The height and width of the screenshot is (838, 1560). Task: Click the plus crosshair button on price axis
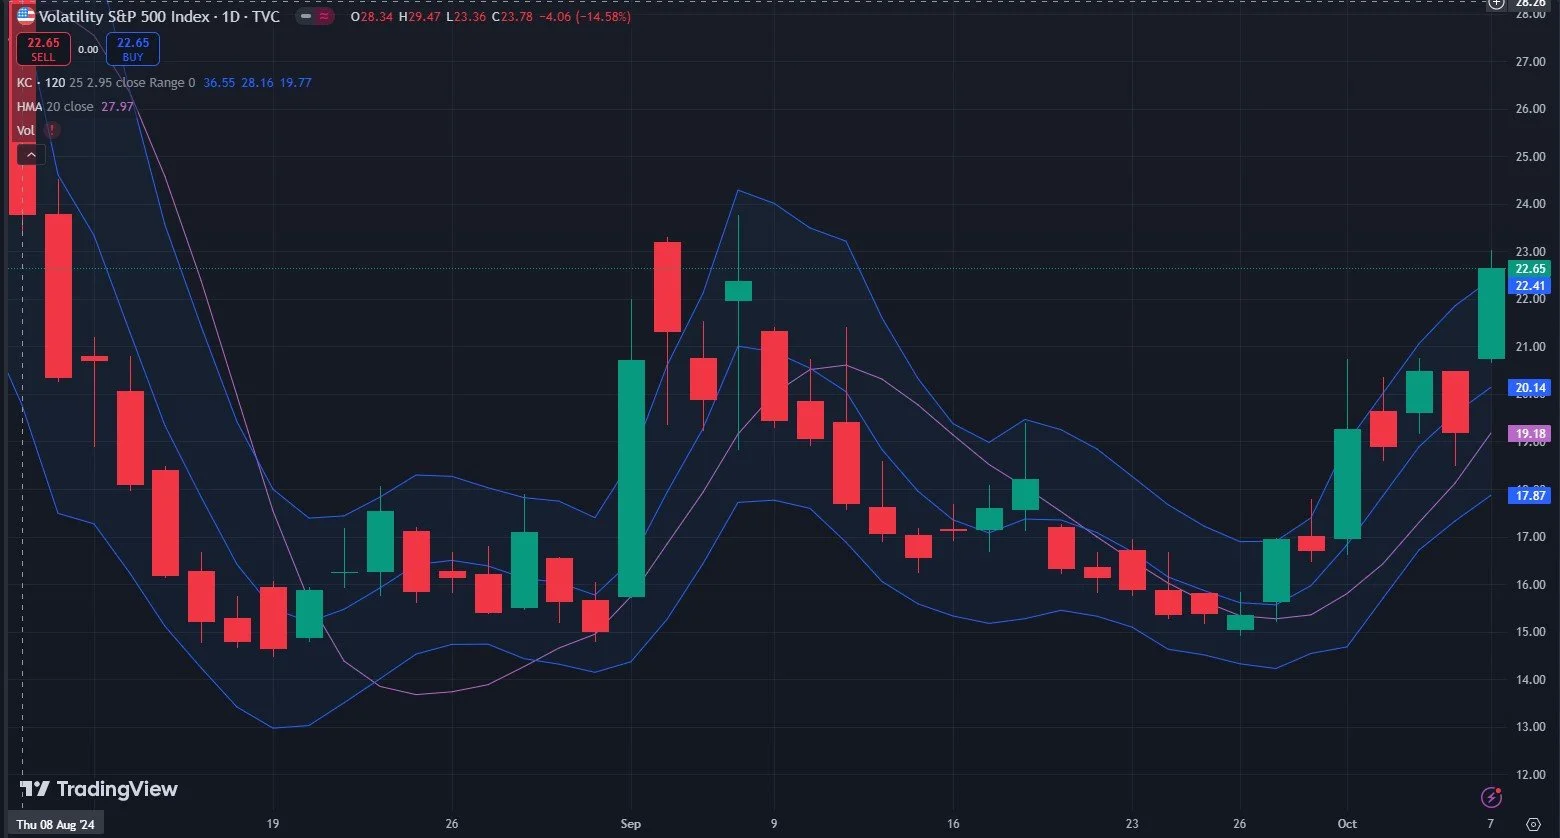pos(1495,3)
